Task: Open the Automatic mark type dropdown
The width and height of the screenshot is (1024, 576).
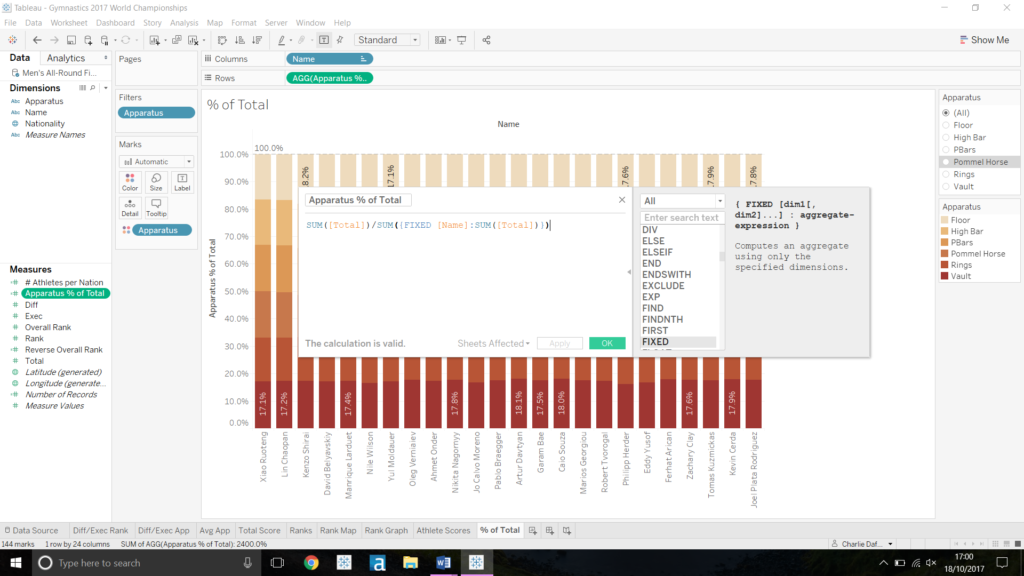Action: pyautogui.click(x=156, y=161)
